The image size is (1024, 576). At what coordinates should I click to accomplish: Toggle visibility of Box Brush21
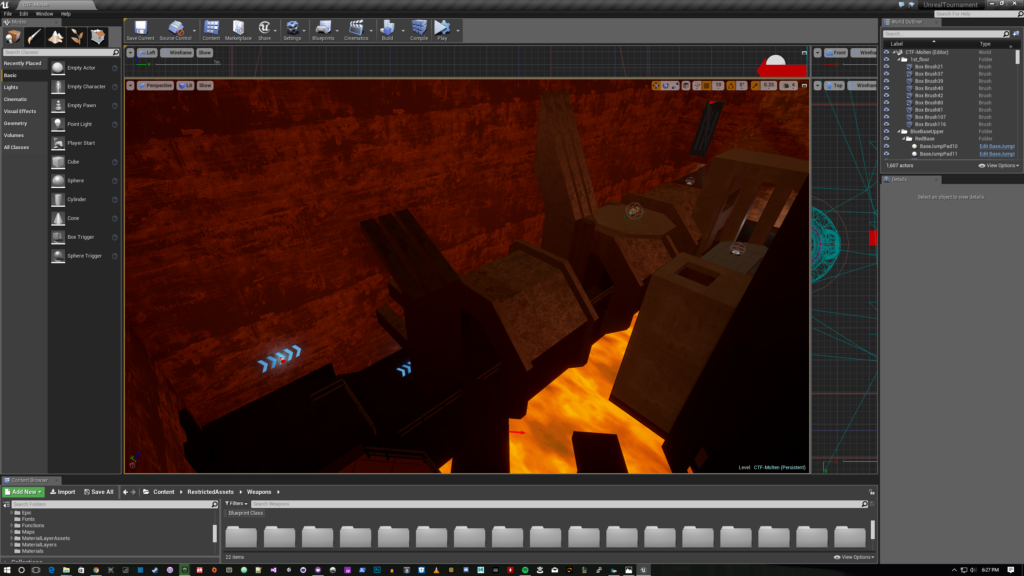click(x=886, y=67)
